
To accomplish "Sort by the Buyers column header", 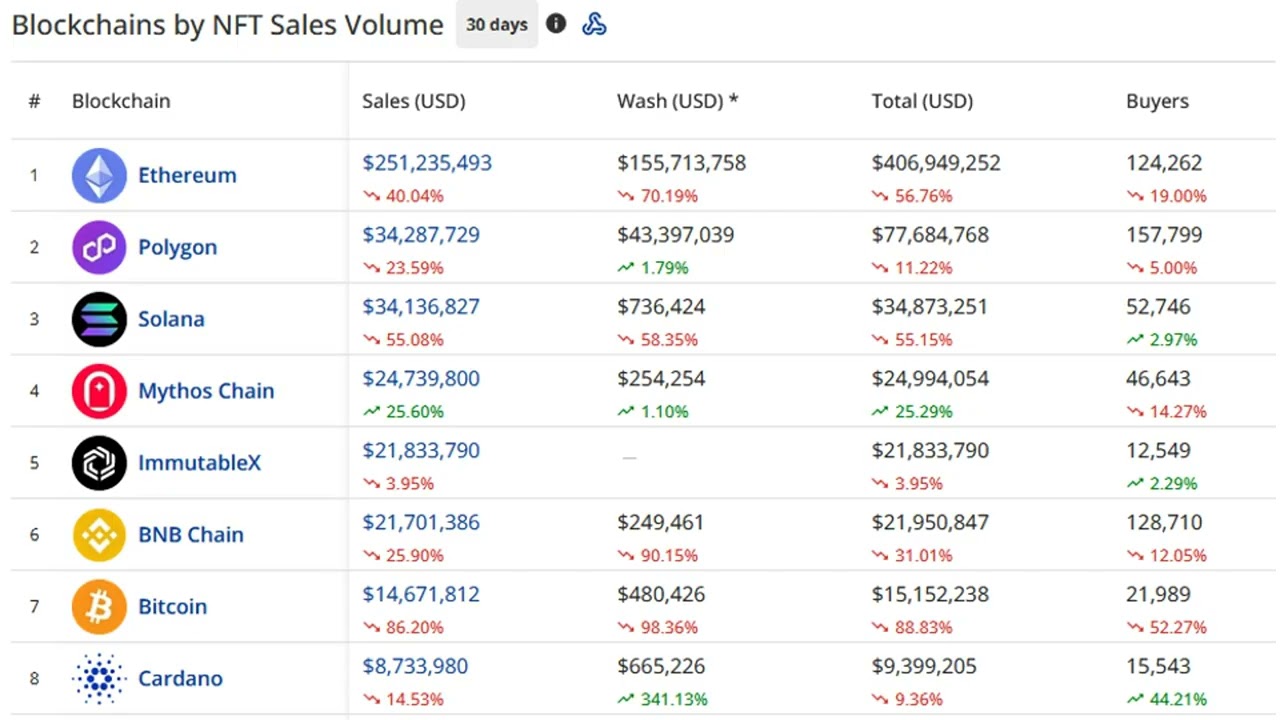I will point(1157,101).
